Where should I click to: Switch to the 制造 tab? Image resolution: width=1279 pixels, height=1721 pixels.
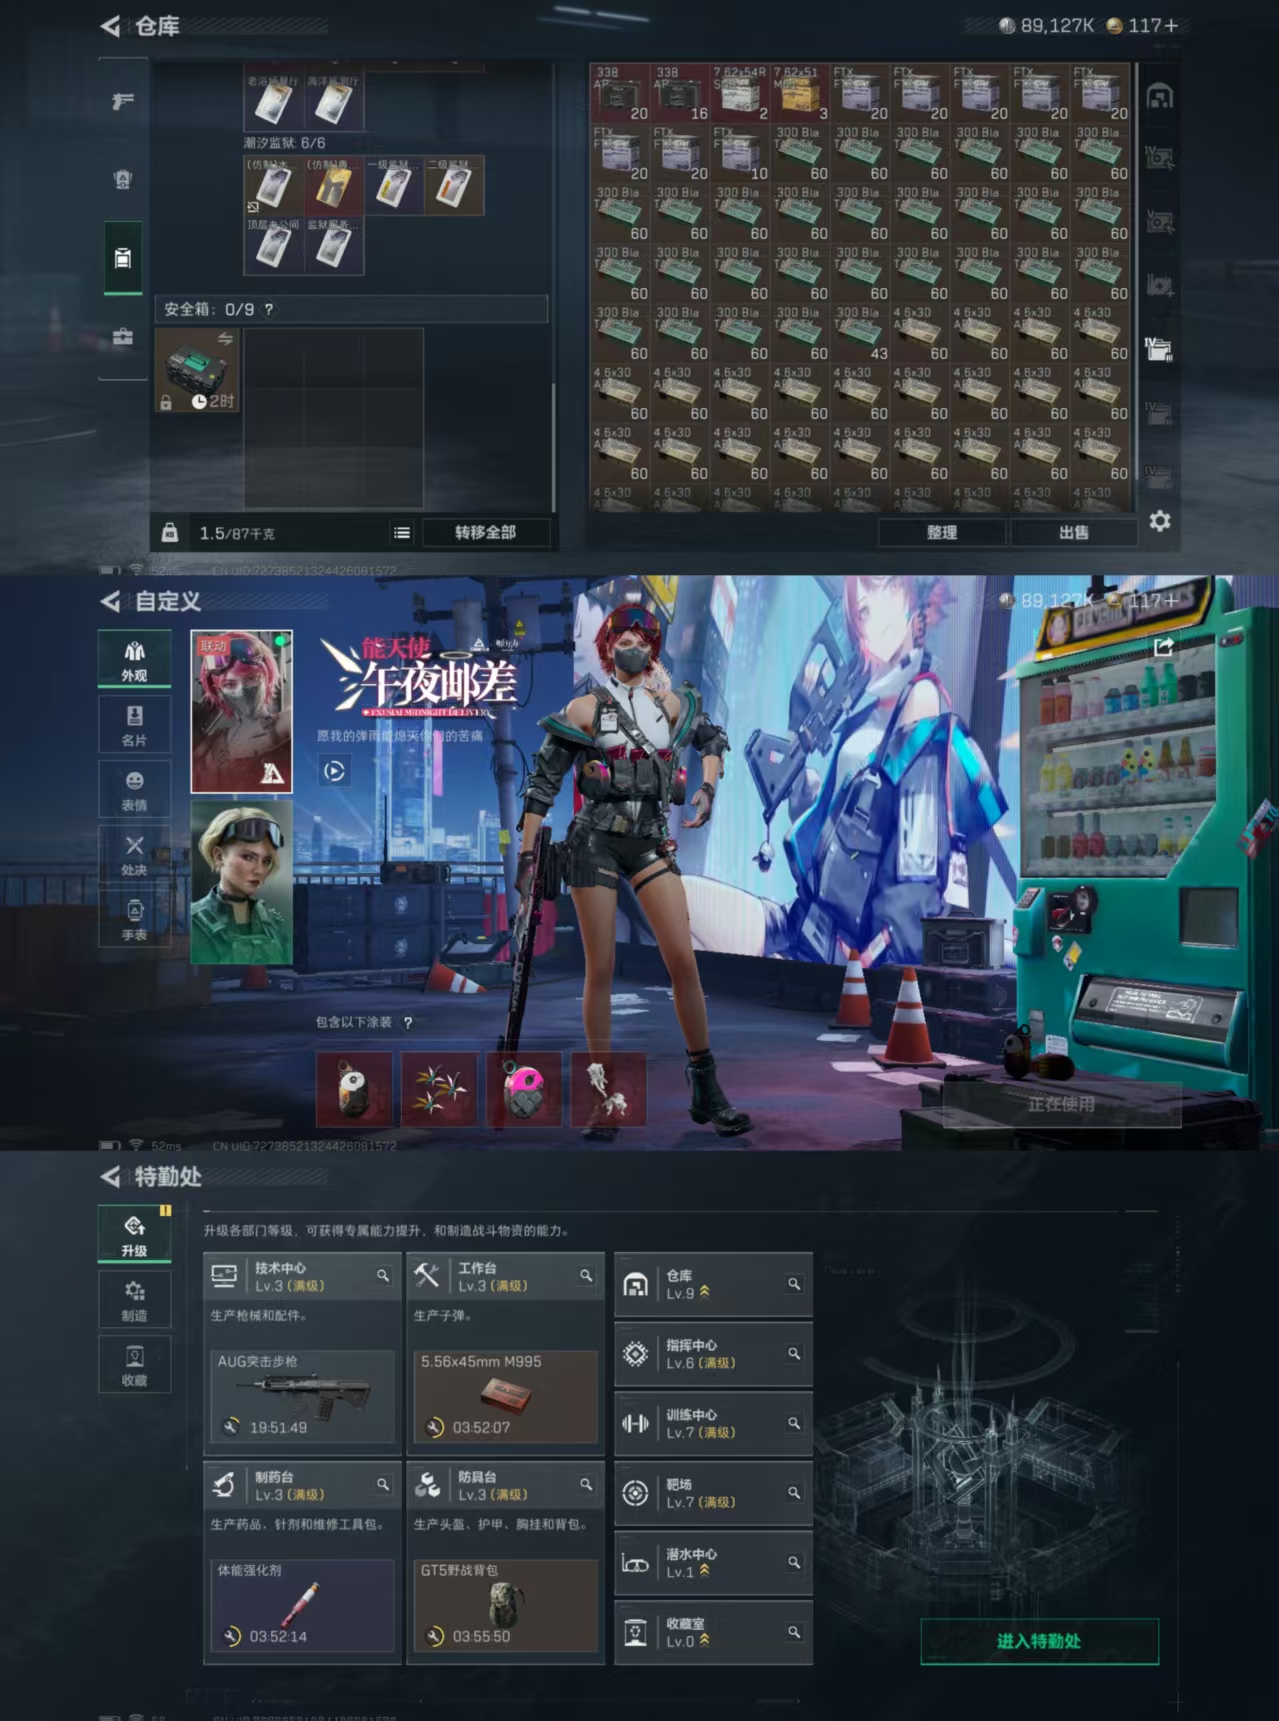(134, 1300)
